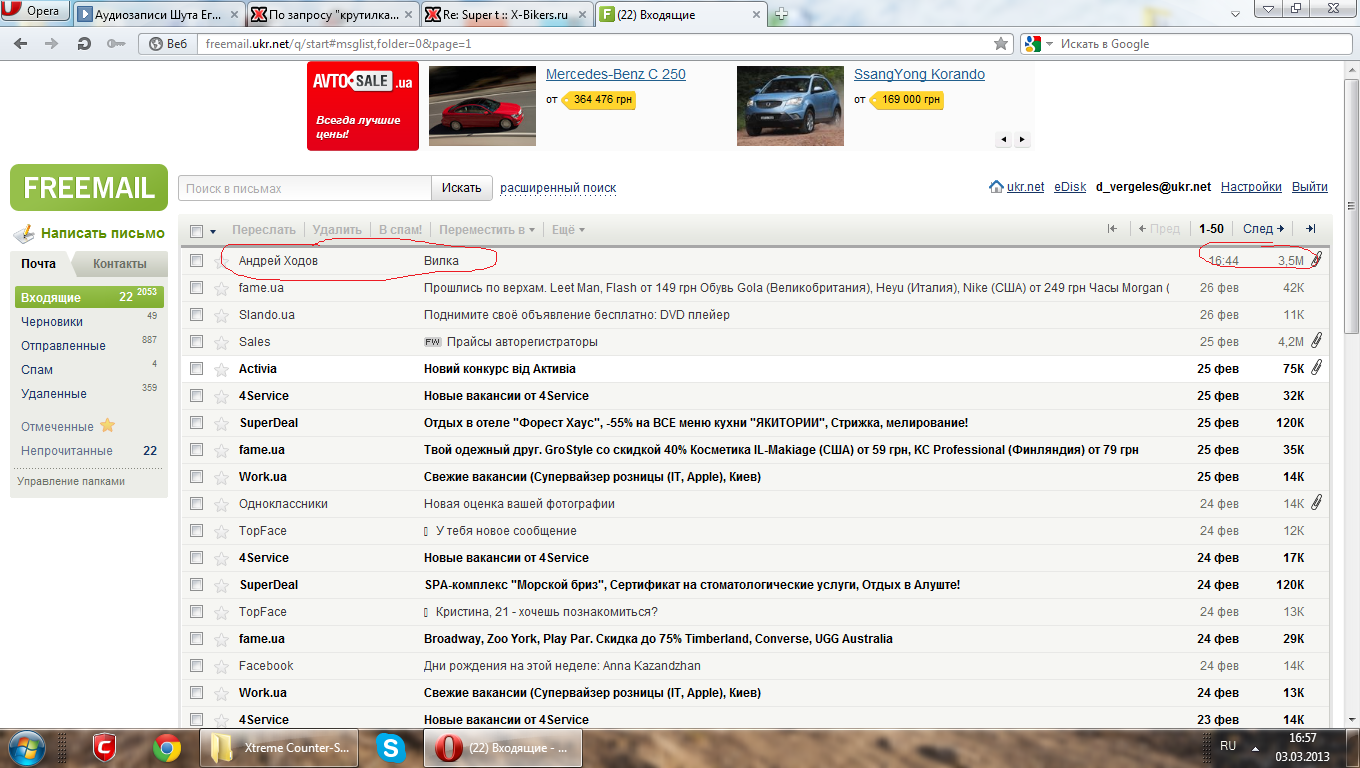Go to the next page with "След"

(1264, 229)
